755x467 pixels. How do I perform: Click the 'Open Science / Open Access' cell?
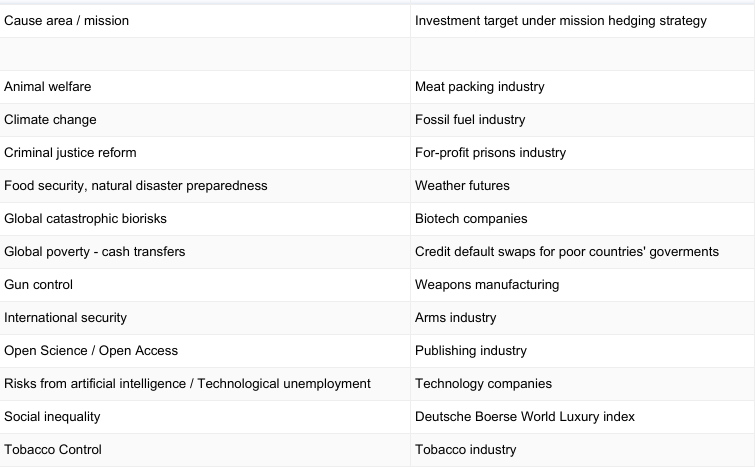pos(91,351)
